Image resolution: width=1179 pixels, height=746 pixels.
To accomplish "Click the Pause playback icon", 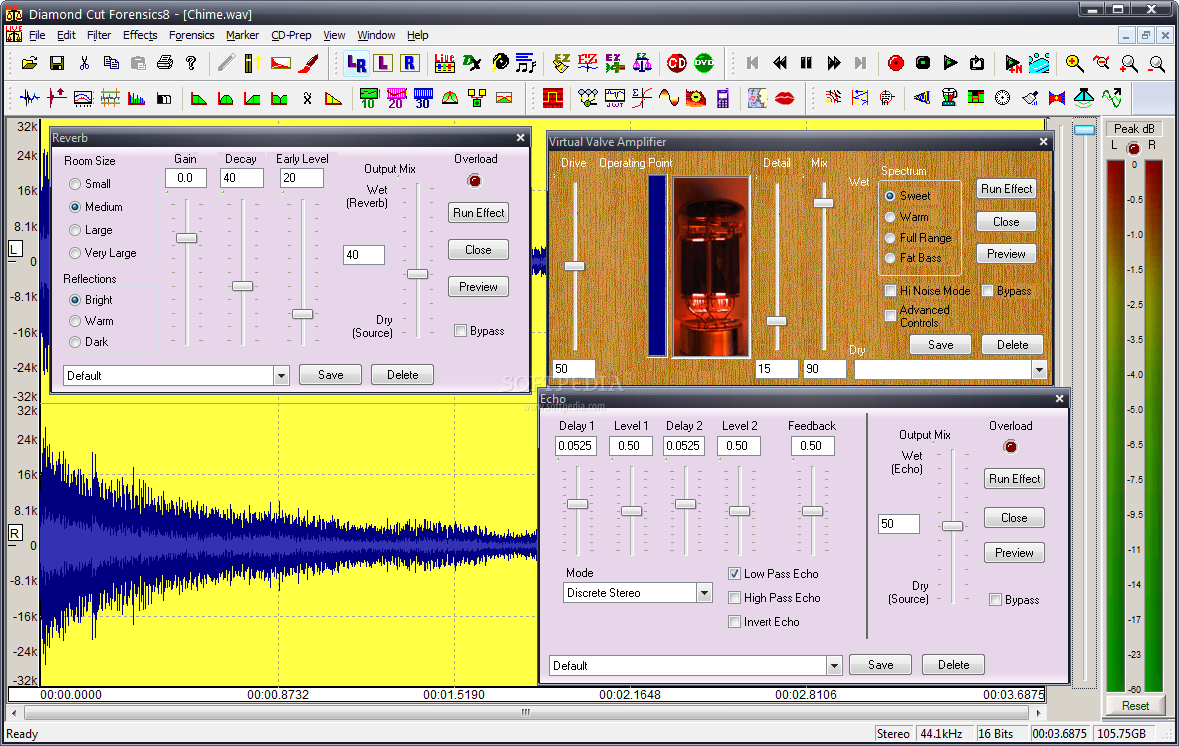I will pyautogui.click(x=806, y=63).
